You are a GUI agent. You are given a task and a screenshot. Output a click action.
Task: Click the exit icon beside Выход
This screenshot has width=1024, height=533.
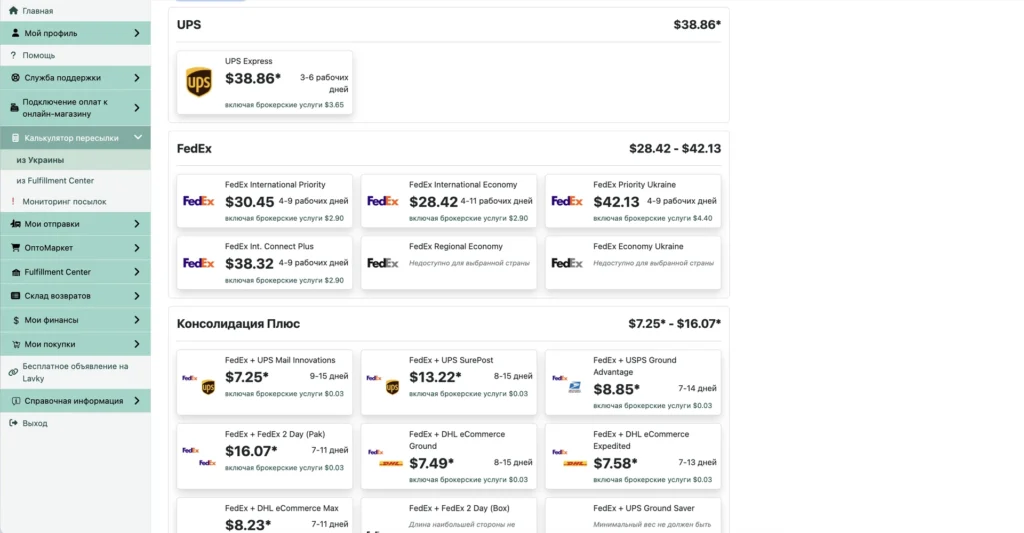point(13,423)
